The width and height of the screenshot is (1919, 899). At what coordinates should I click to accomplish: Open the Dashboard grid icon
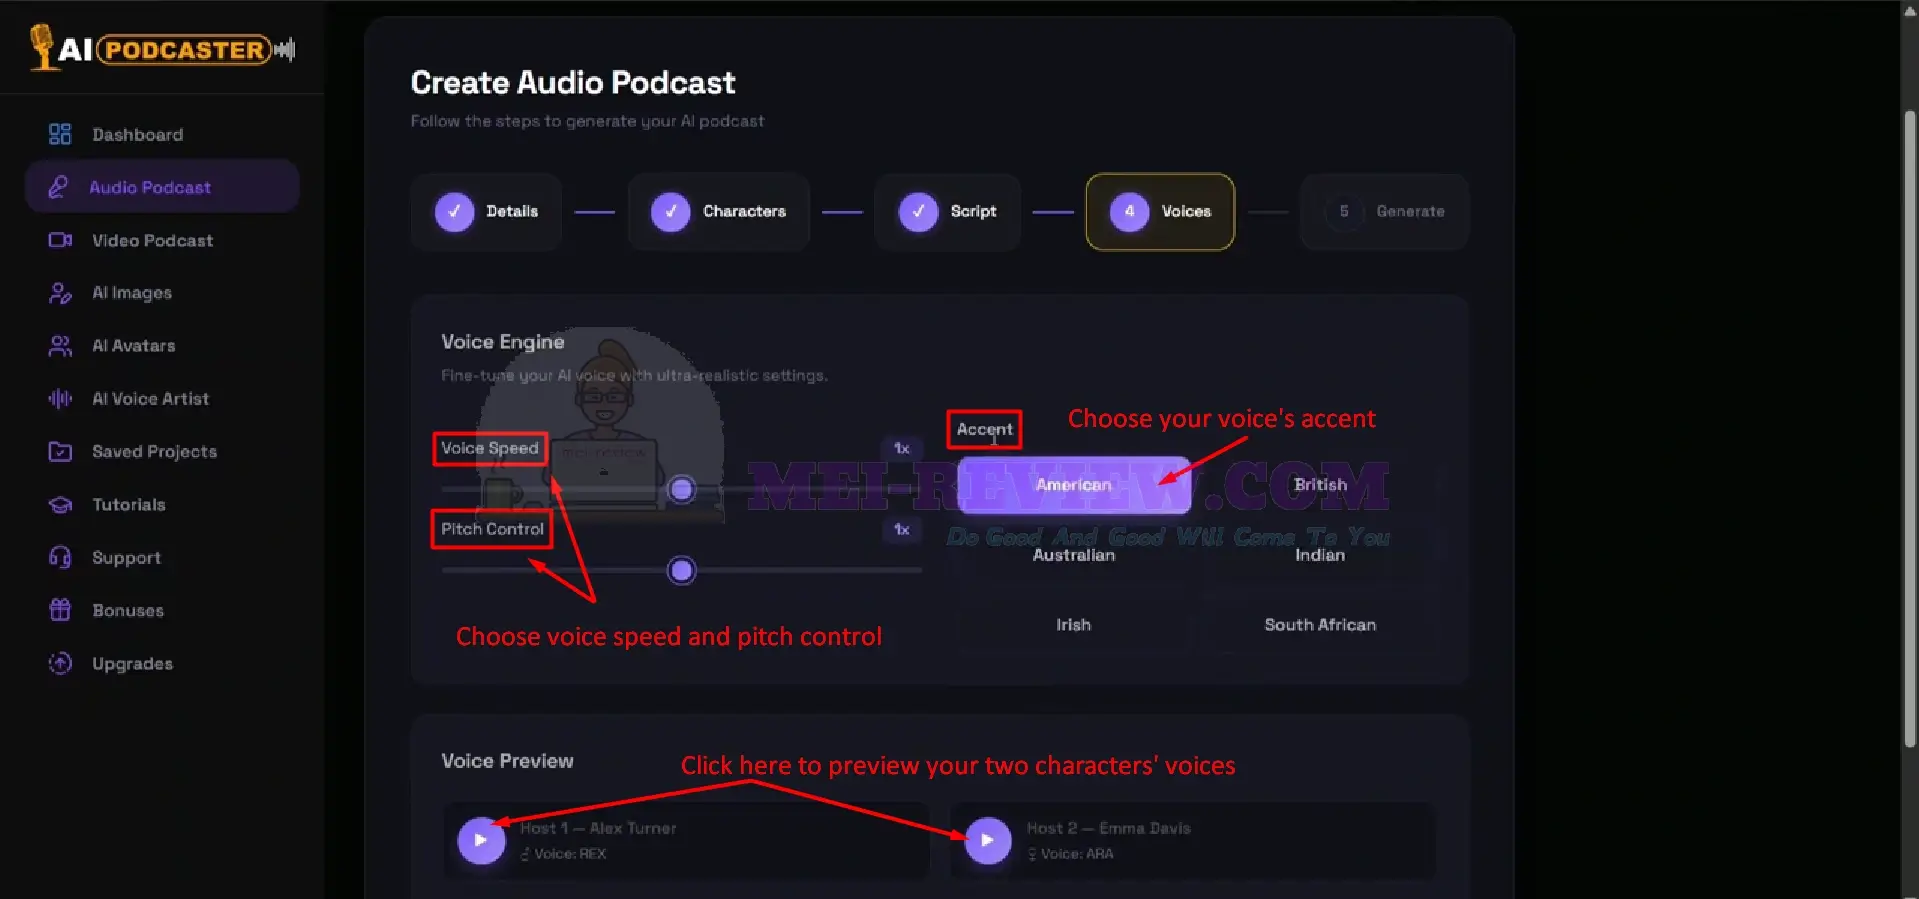[x=60, y=134]
